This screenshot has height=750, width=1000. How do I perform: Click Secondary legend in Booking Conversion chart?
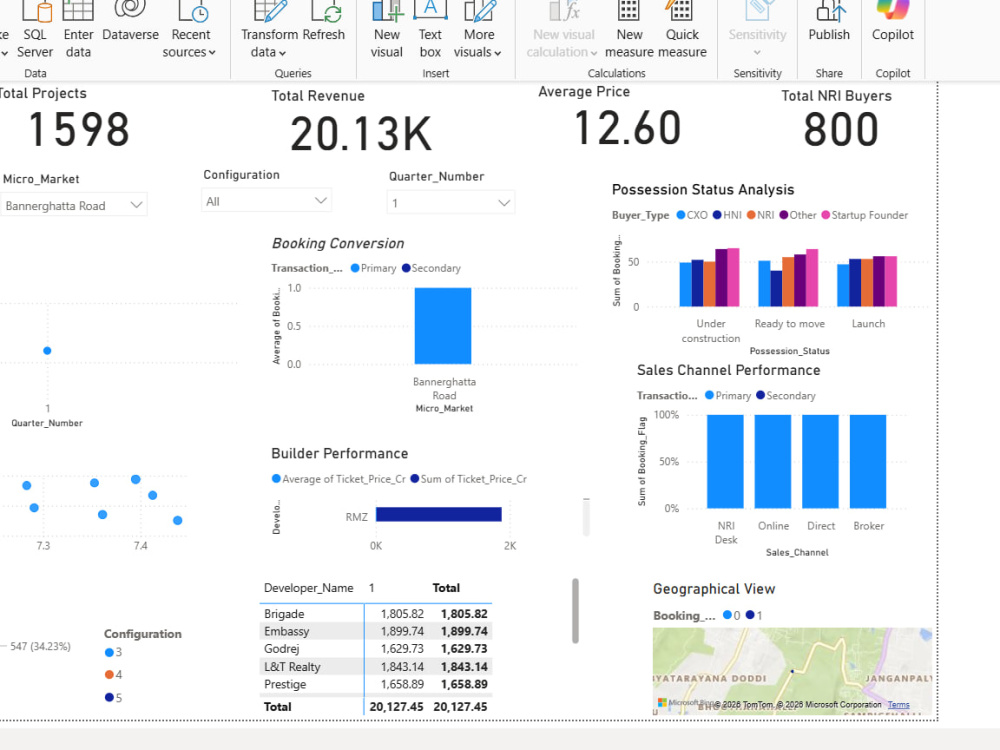(431, 268)
